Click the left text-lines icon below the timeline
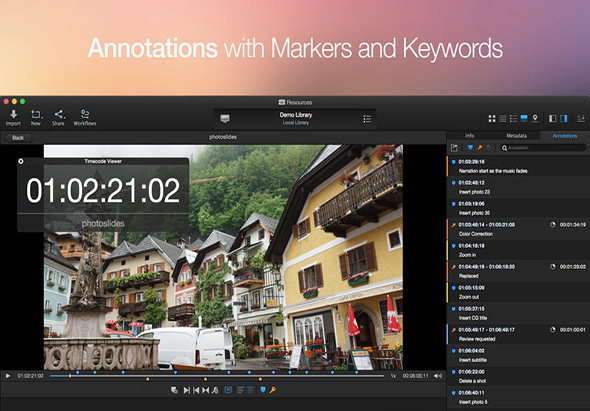 click(241, 390)
